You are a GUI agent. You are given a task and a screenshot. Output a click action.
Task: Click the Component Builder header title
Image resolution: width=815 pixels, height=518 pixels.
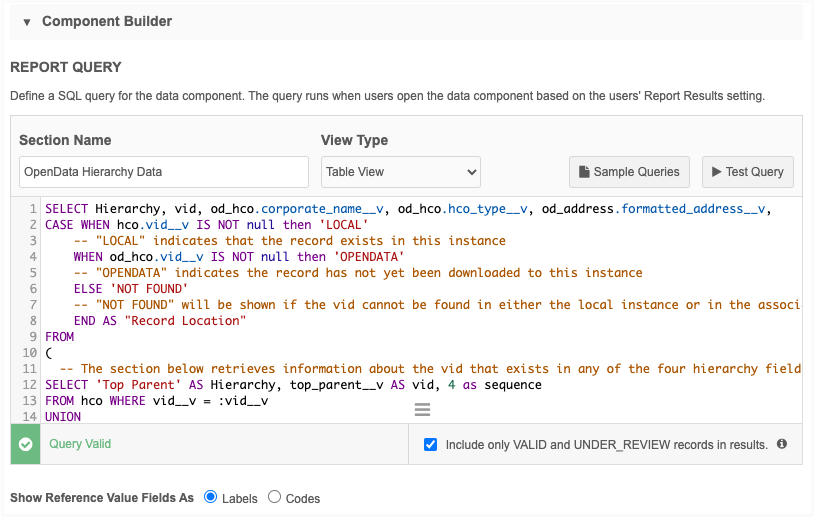tap(107, 21)
